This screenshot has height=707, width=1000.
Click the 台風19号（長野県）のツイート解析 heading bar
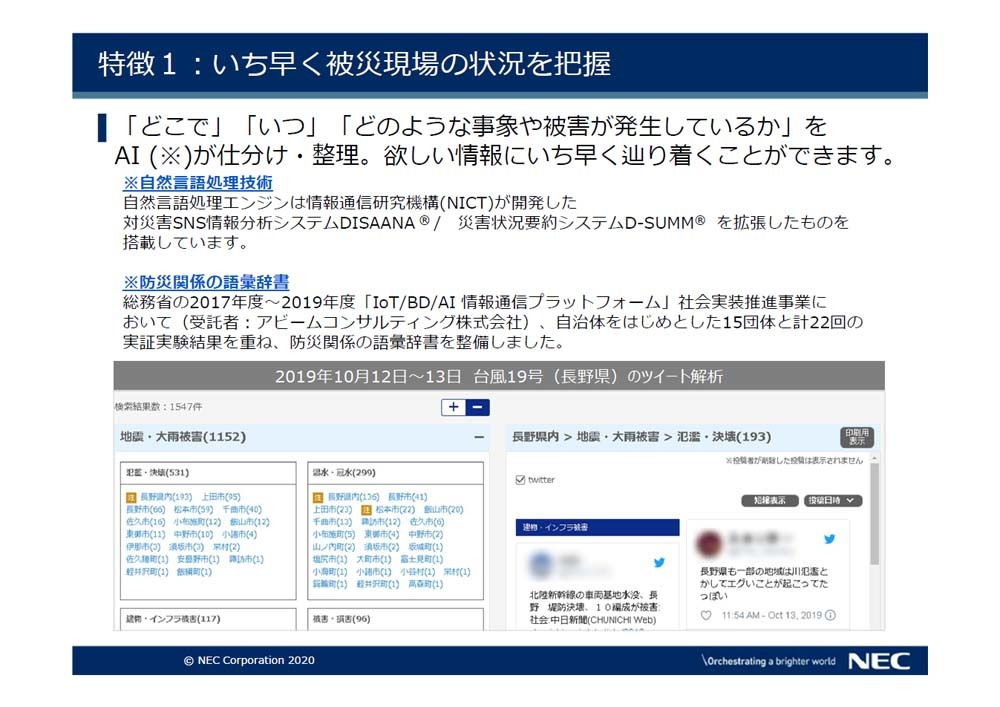pyautogui.click(x=499, y=376)
